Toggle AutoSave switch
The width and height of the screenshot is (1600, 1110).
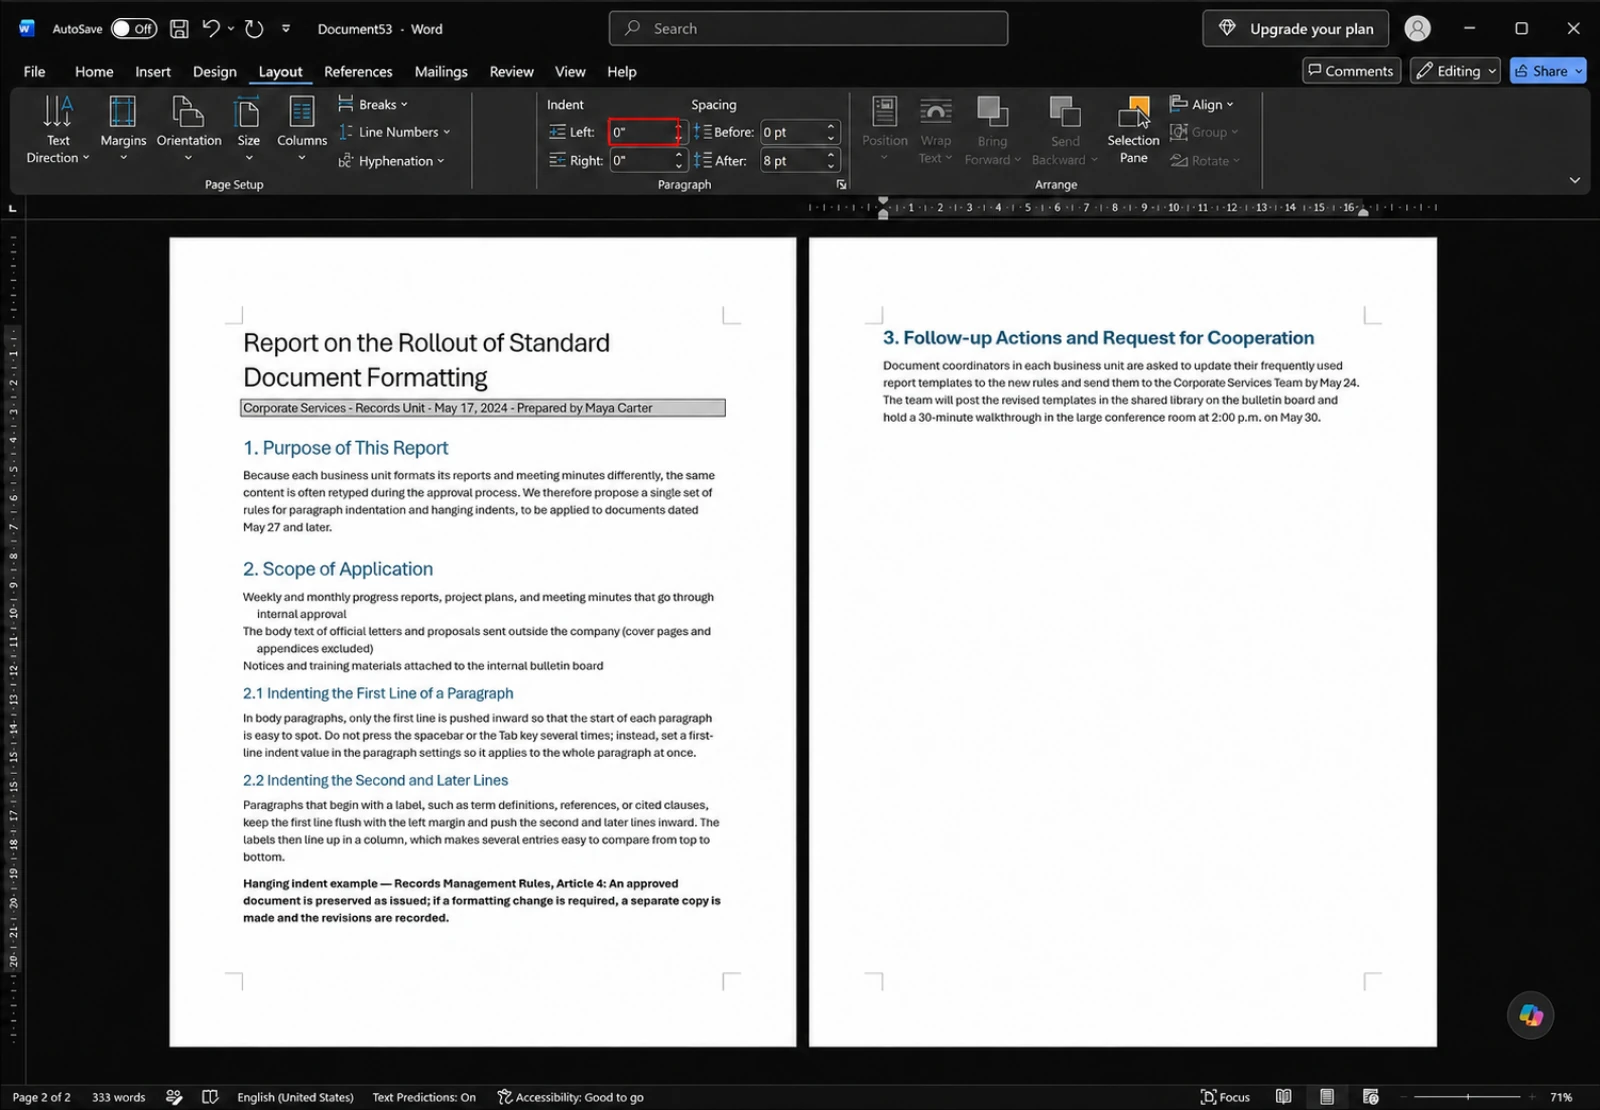coord(133,29)
